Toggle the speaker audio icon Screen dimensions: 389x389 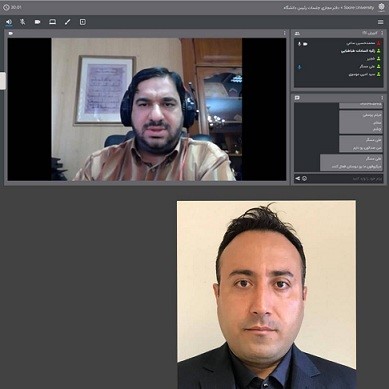[x=9, y=22]
